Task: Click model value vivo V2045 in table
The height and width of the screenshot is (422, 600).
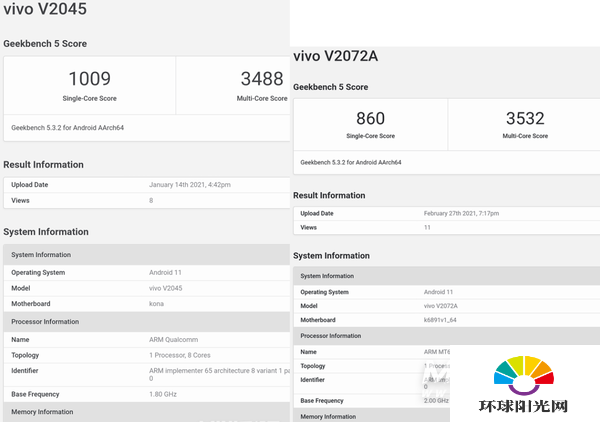Action: coord(166,288)
